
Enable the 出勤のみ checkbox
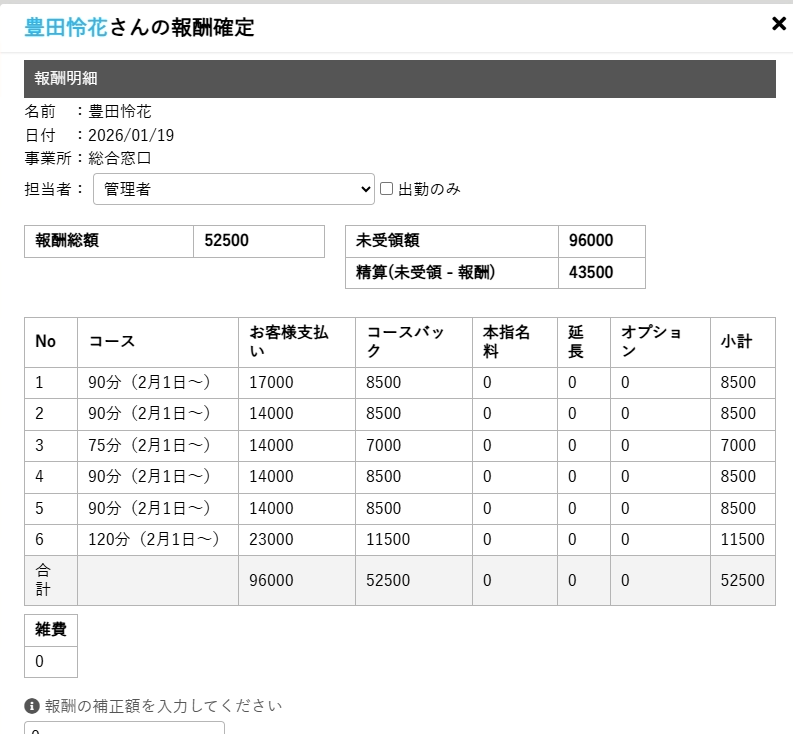point(387,188)
